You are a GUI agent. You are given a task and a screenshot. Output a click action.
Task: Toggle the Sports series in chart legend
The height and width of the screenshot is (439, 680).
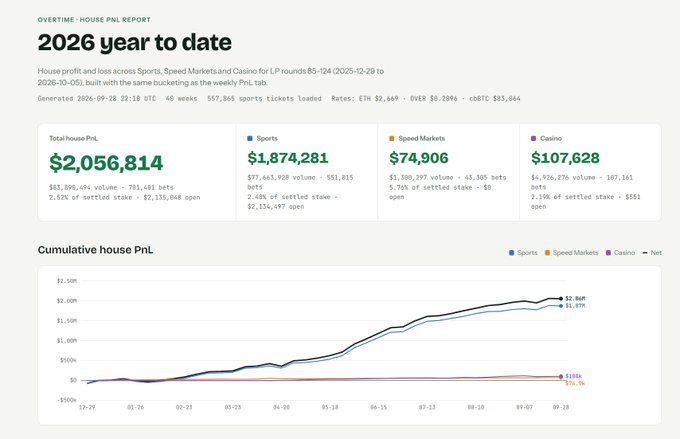(x=523, y=252)
